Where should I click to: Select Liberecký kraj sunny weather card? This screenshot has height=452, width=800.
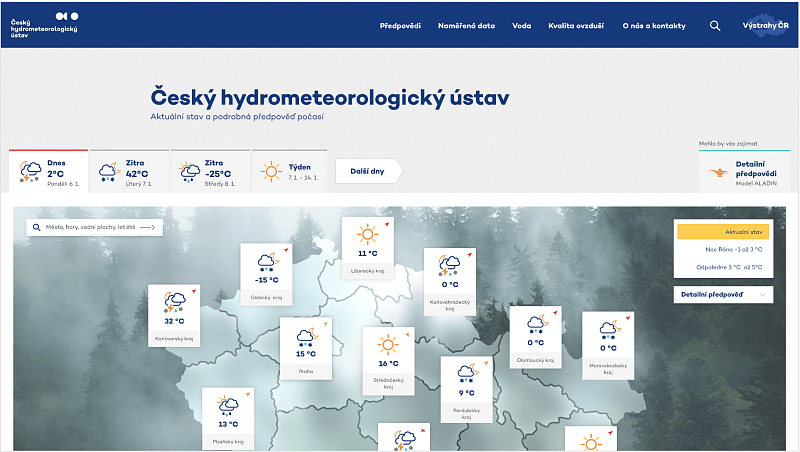(367, 246)
